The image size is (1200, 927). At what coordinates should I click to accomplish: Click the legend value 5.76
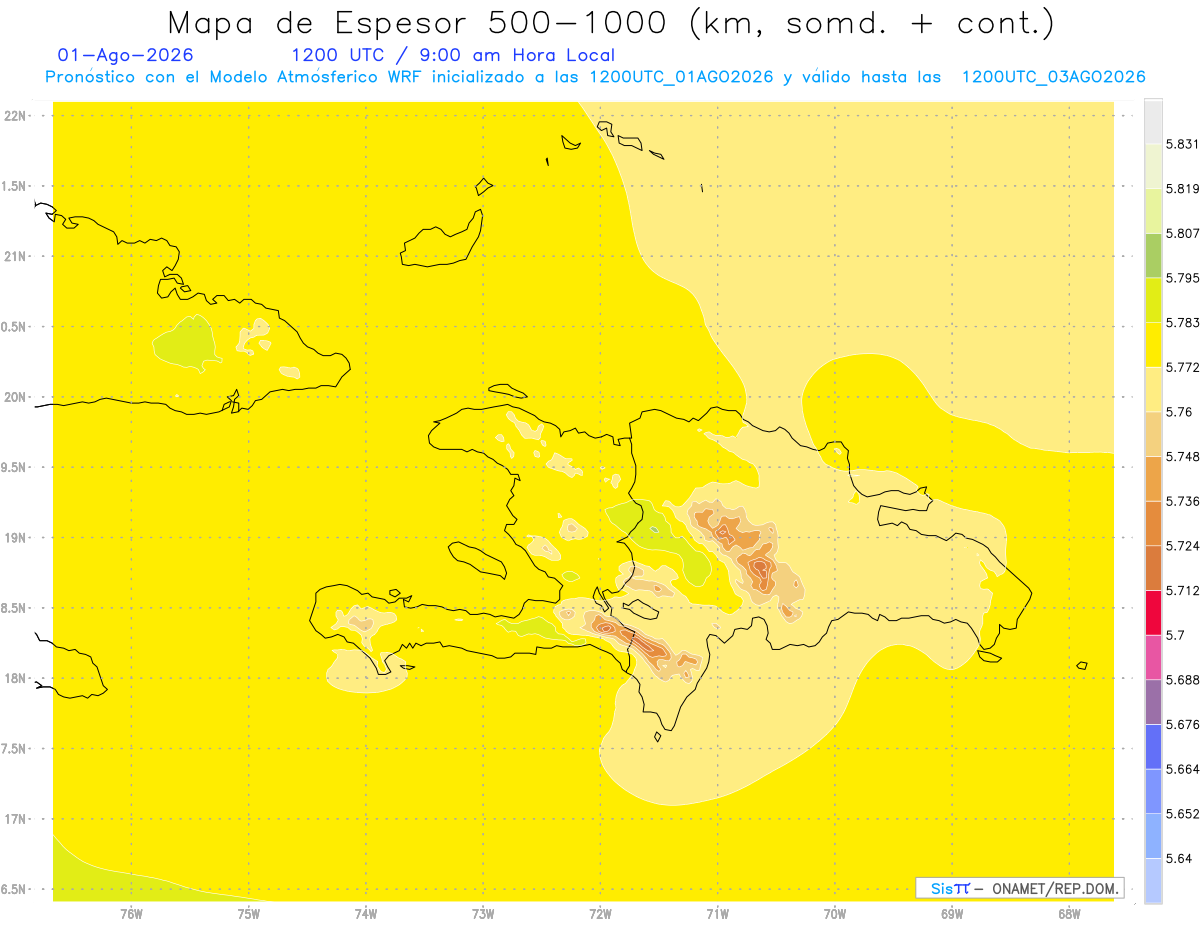(1179, 412)
